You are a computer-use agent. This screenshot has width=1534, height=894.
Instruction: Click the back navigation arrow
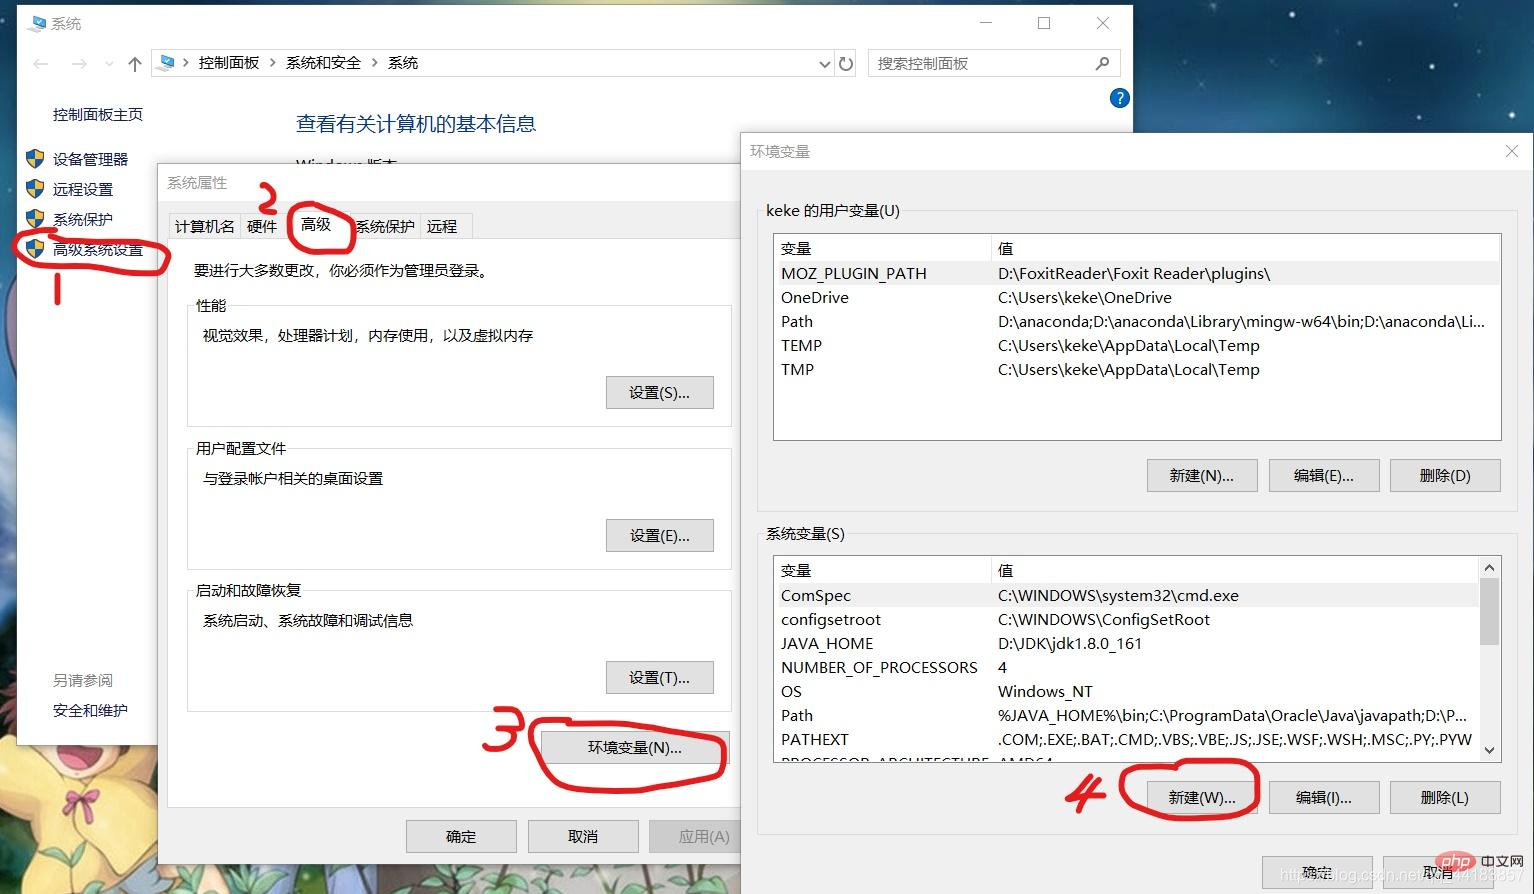click(39, 63)
